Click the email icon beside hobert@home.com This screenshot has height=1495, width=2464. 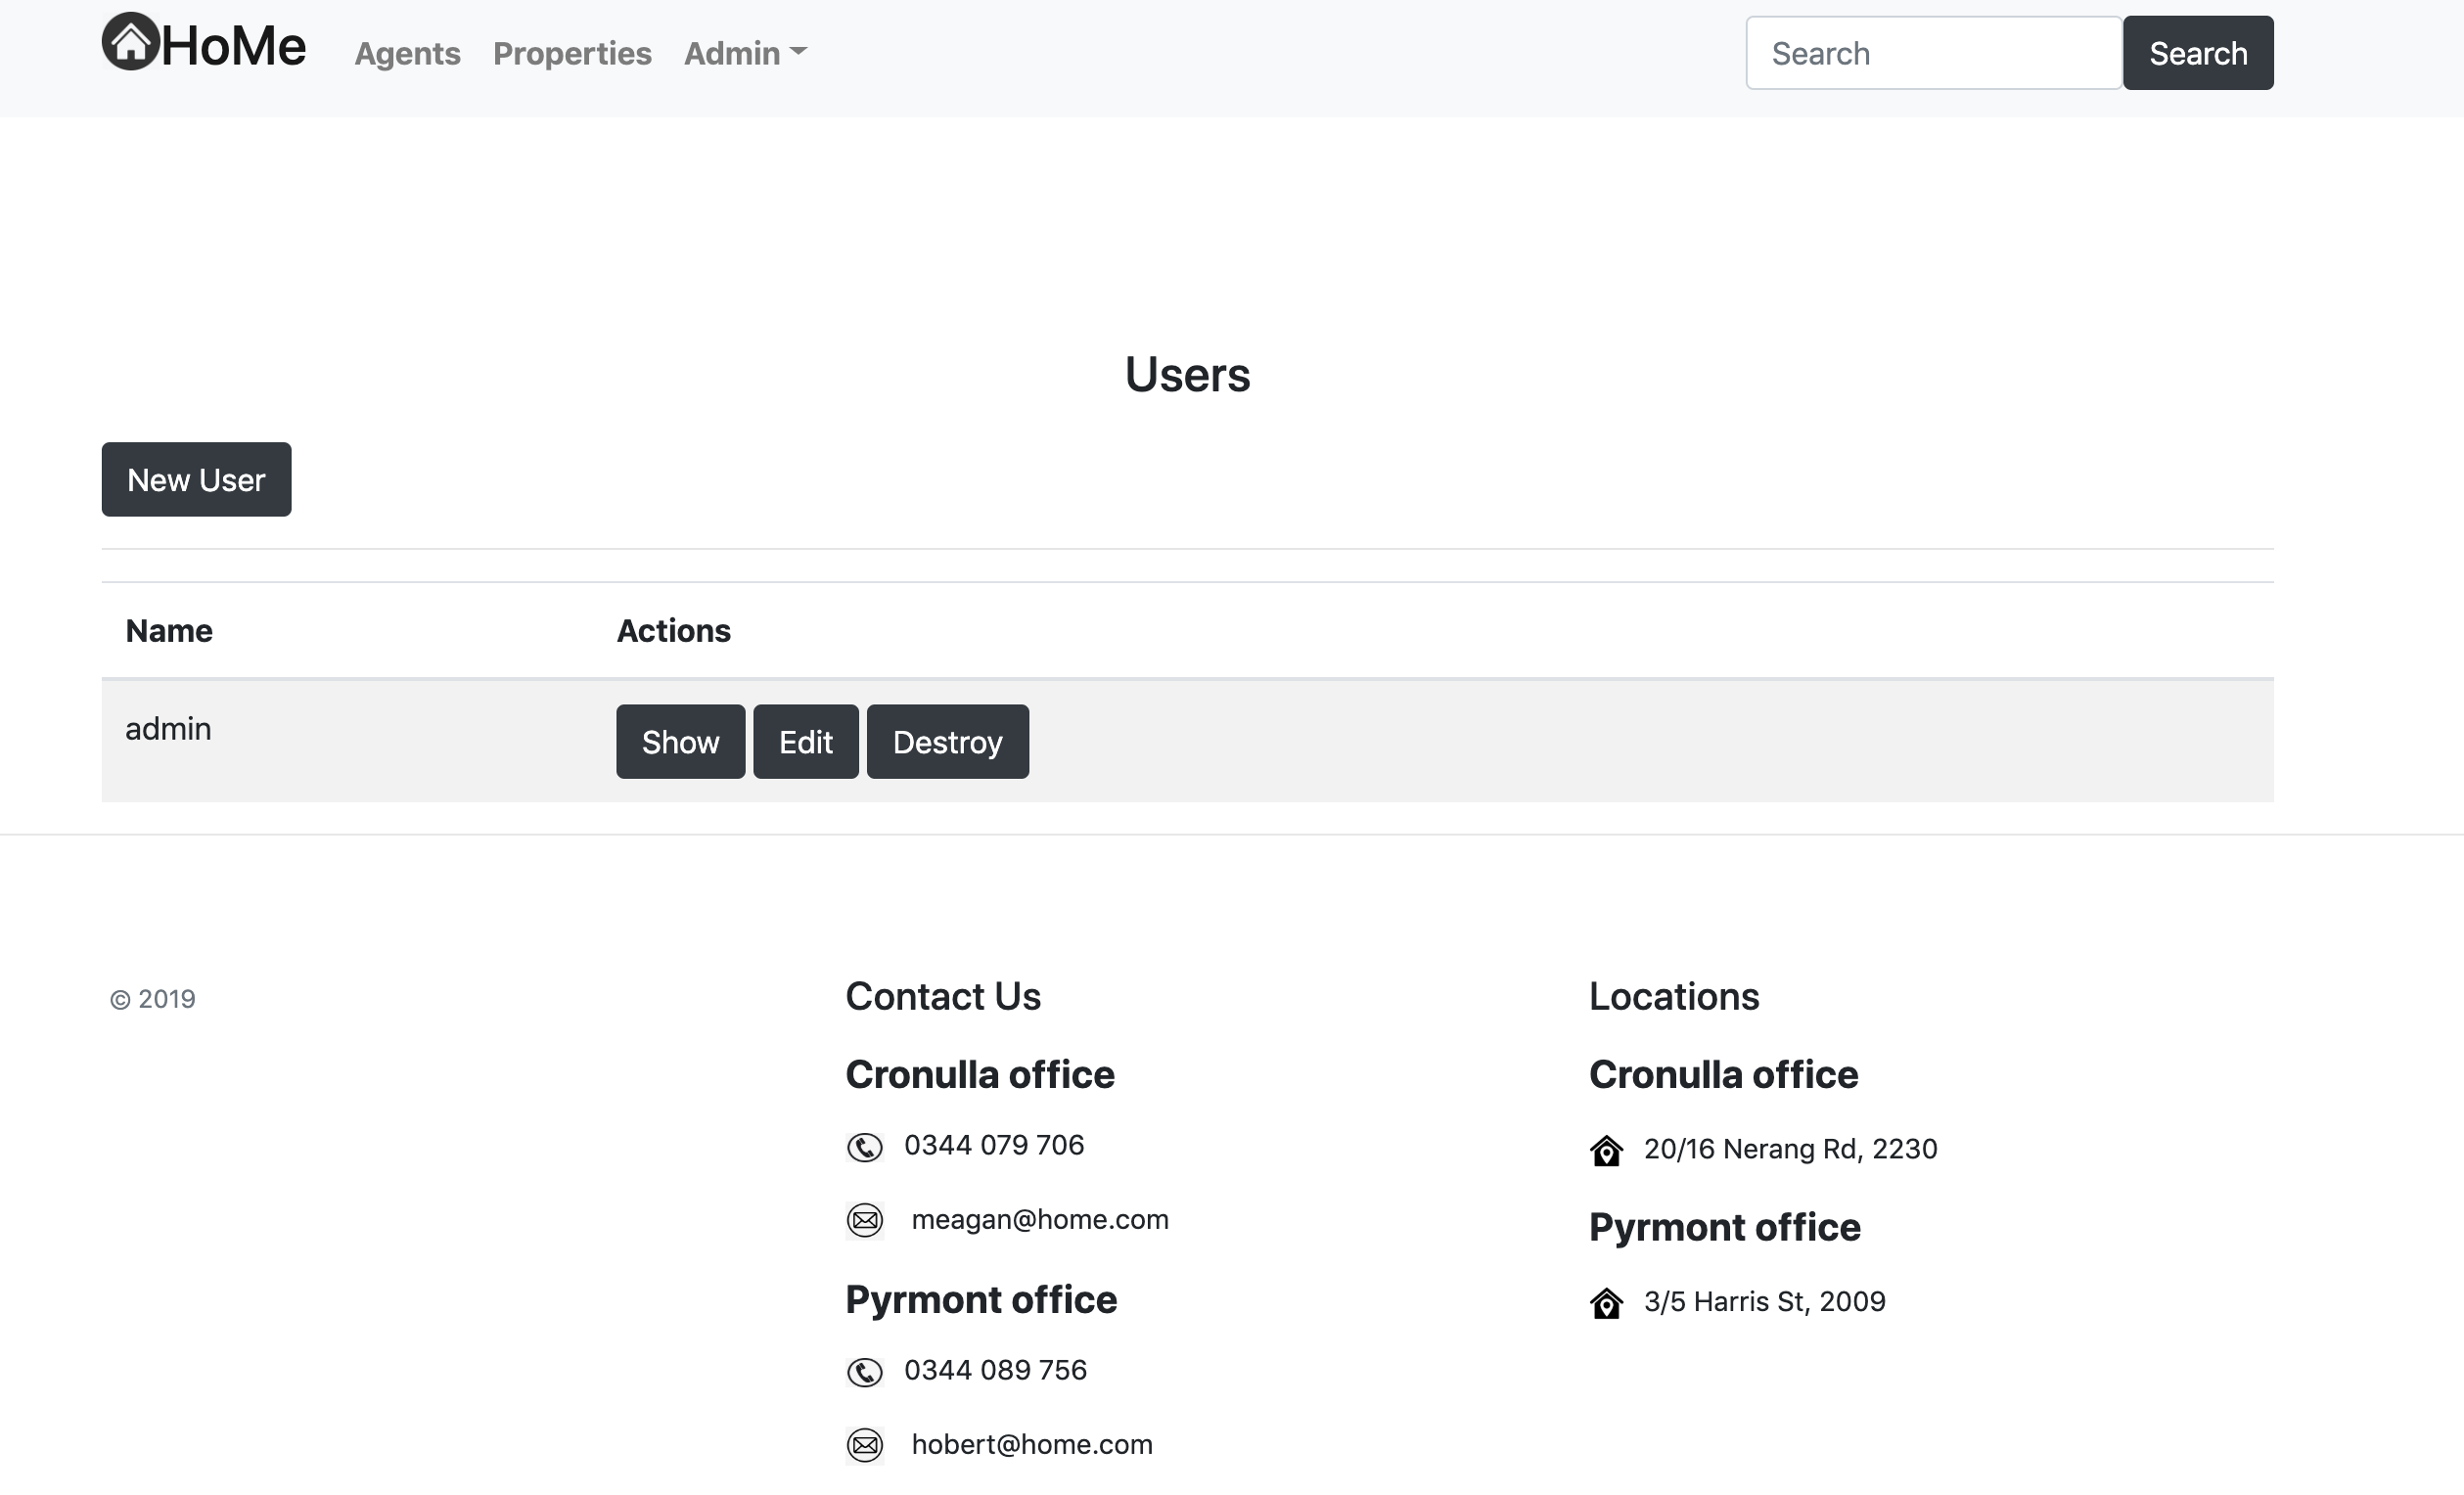point(864,1445)
